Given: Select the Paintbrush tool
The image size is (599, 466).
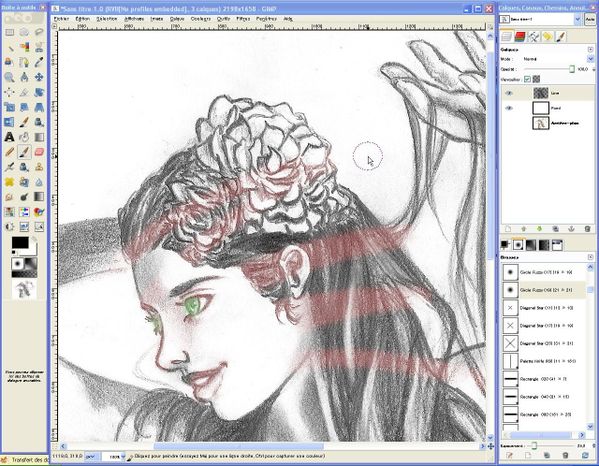Looking at the screenshot, I should [x=24, y=152].
